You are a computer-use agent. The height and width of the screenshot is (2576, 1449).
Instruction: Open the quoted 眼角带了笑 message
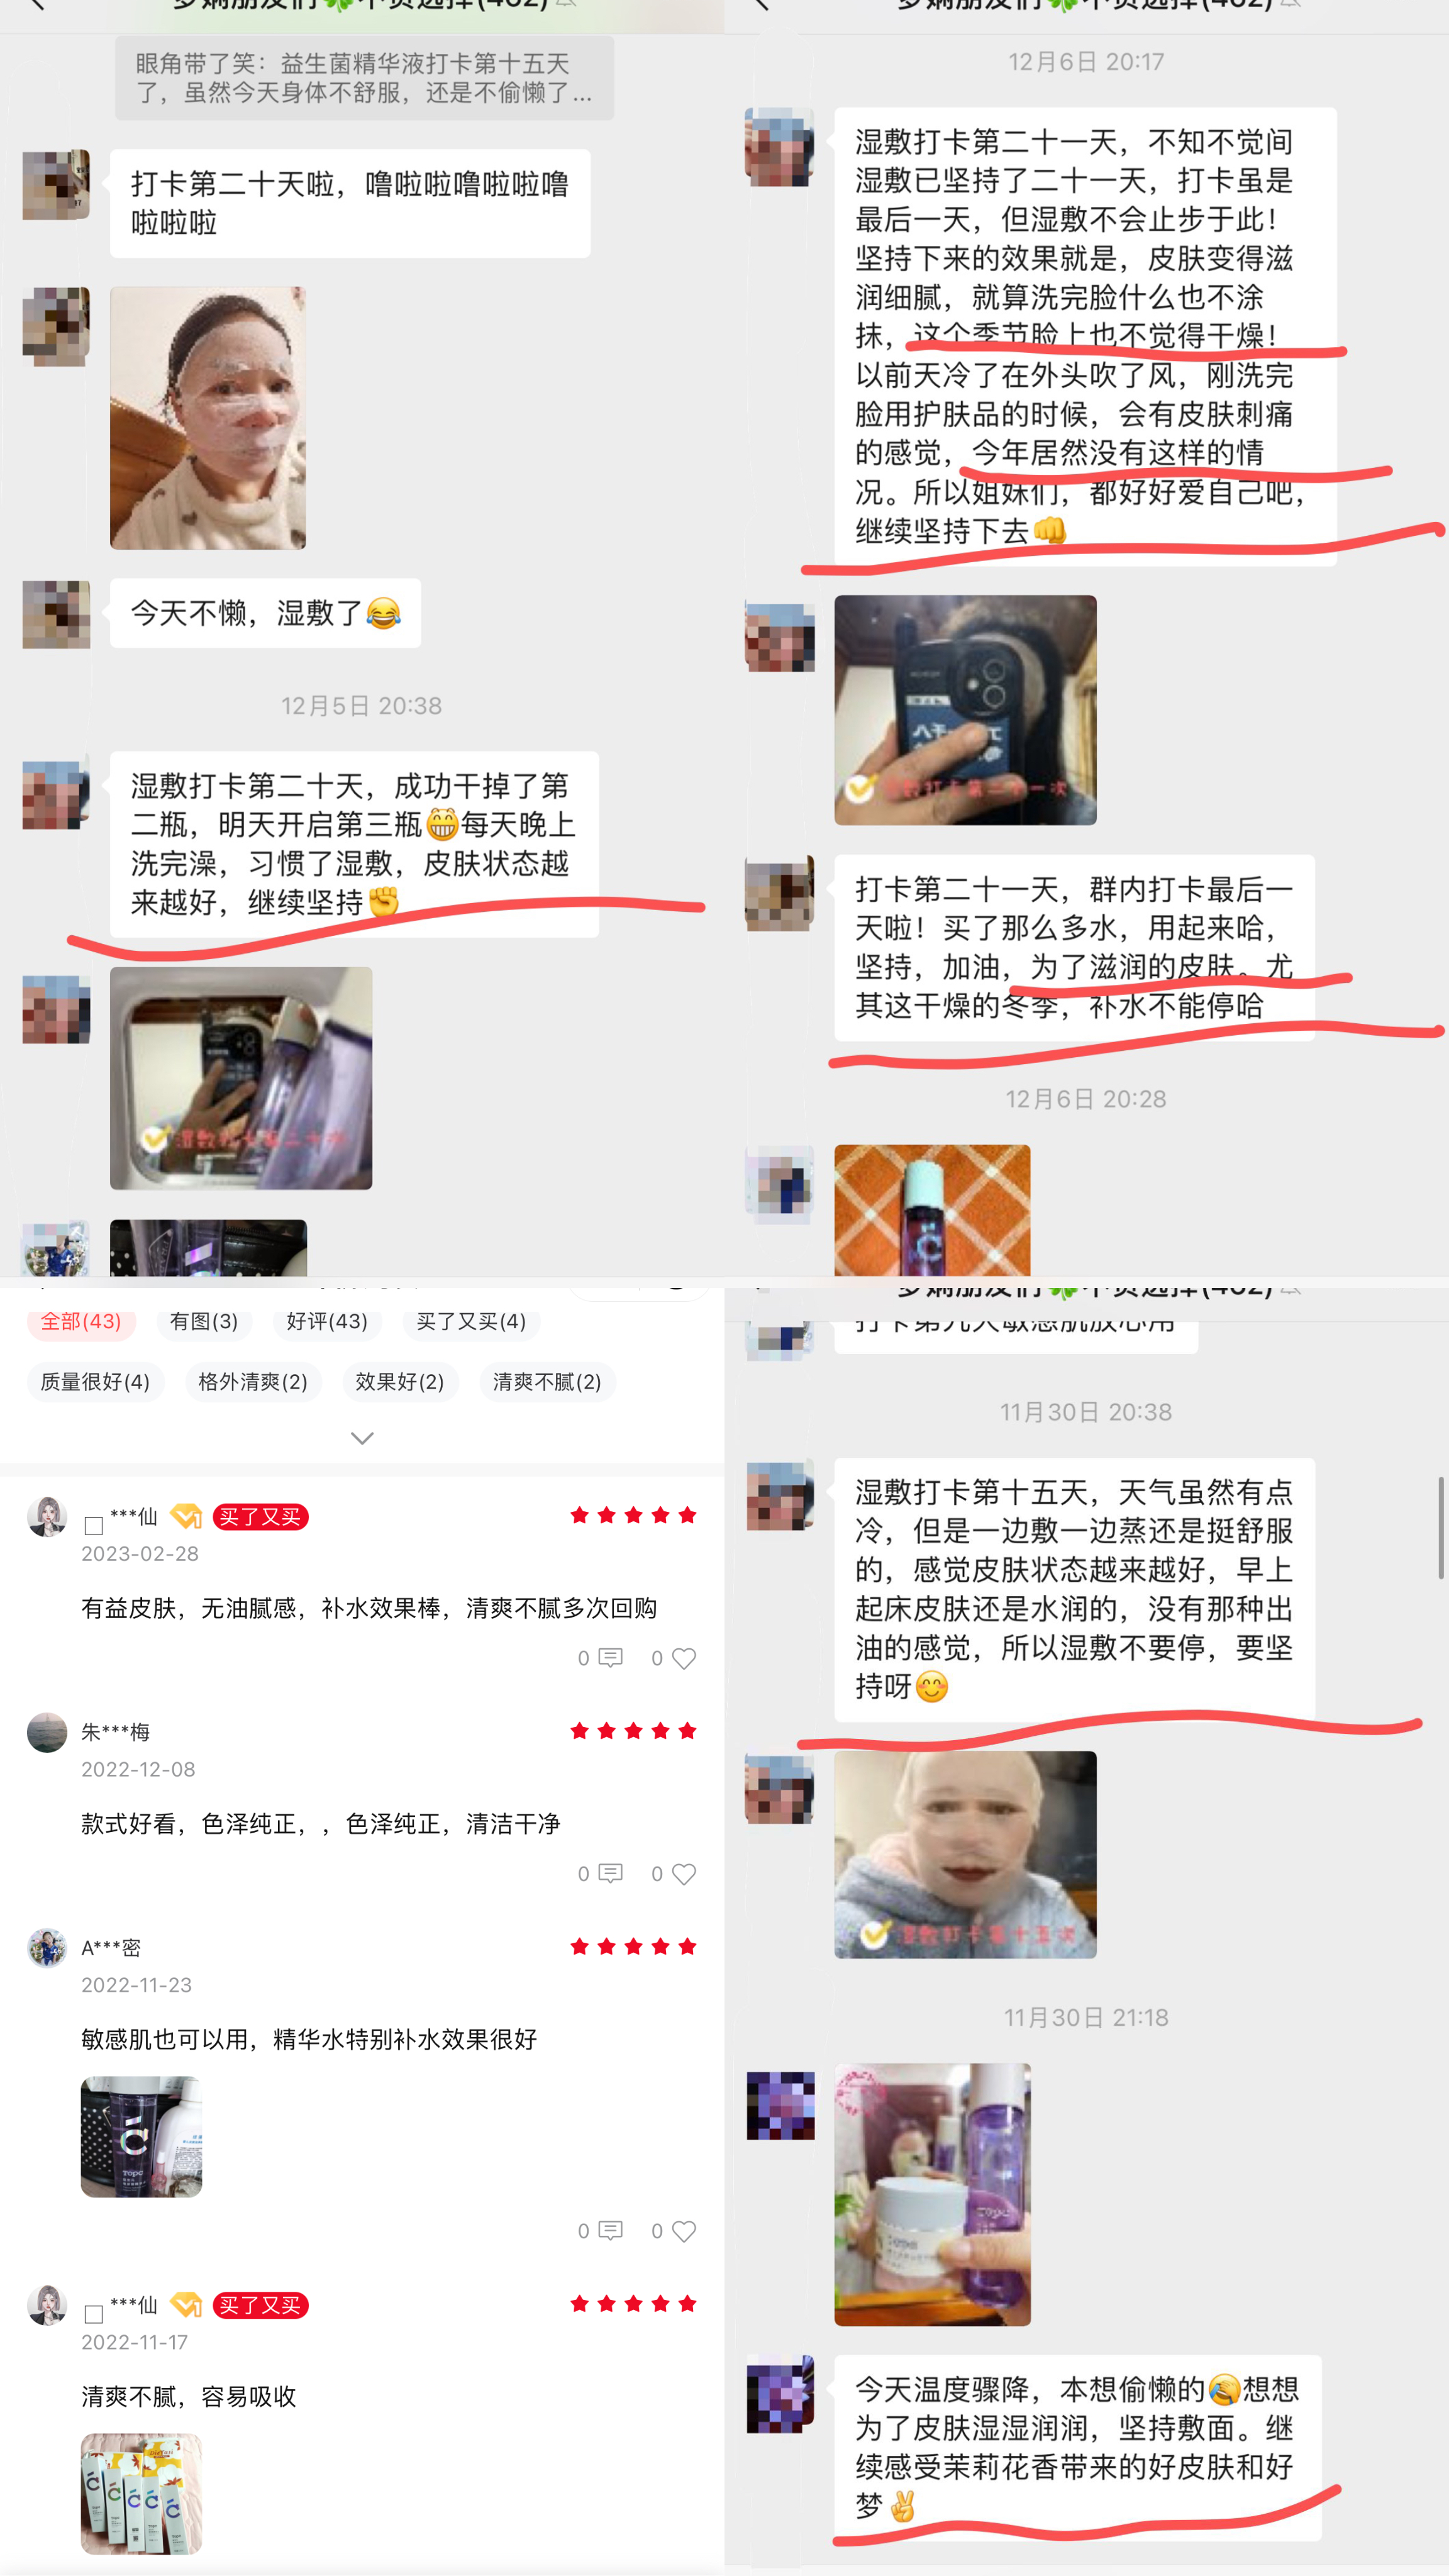point(364,78)
